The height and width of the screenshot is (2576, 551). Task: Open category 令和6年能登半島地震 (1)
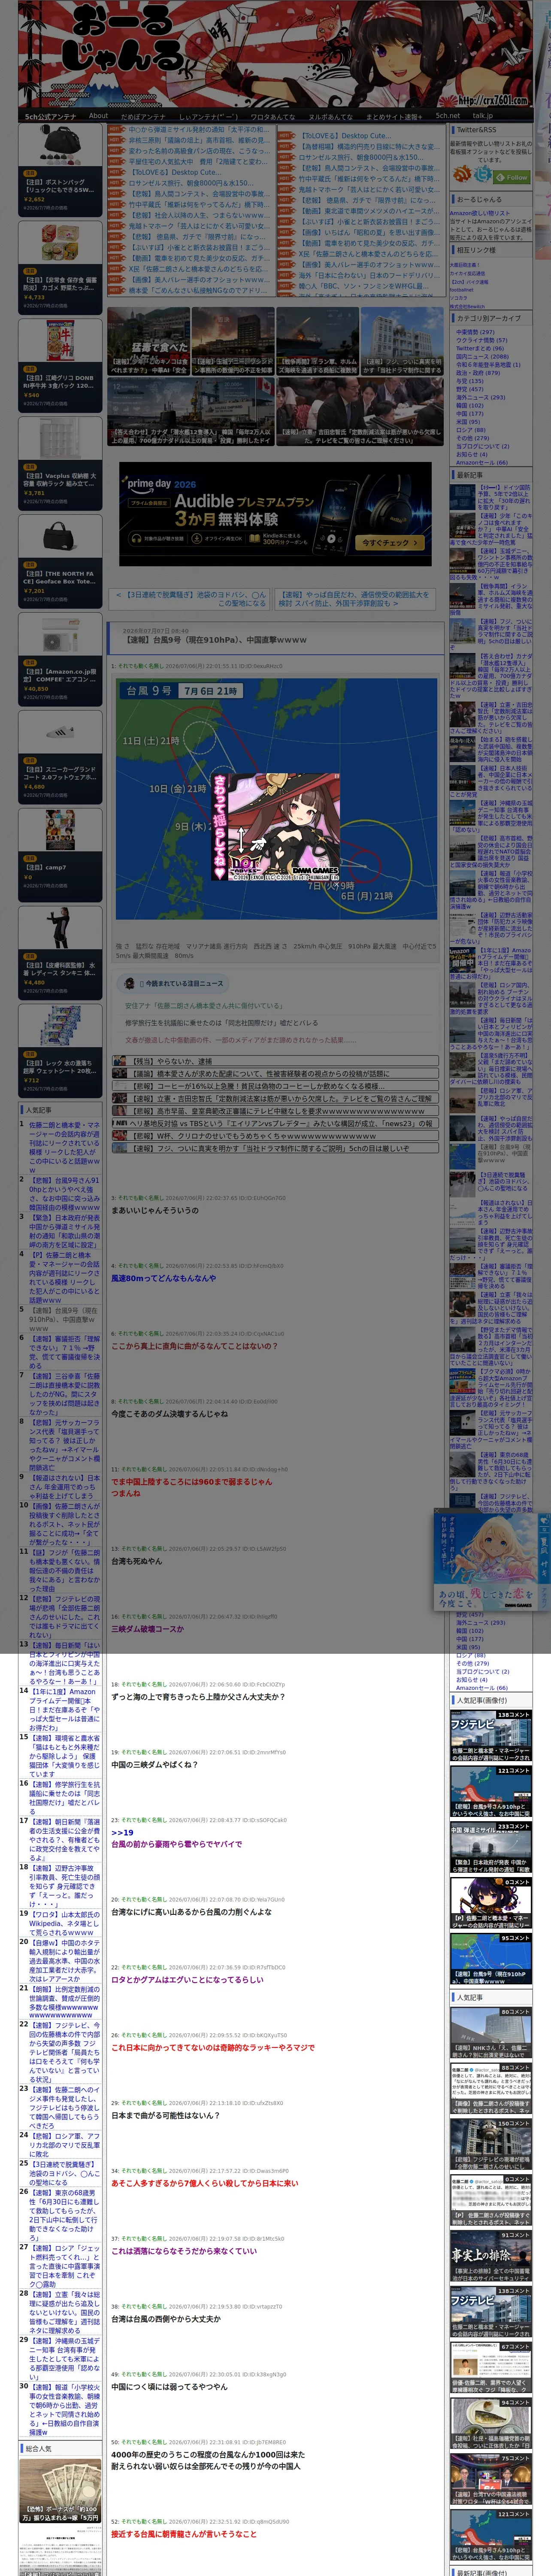pyautogui.click(x=488, y=364)
